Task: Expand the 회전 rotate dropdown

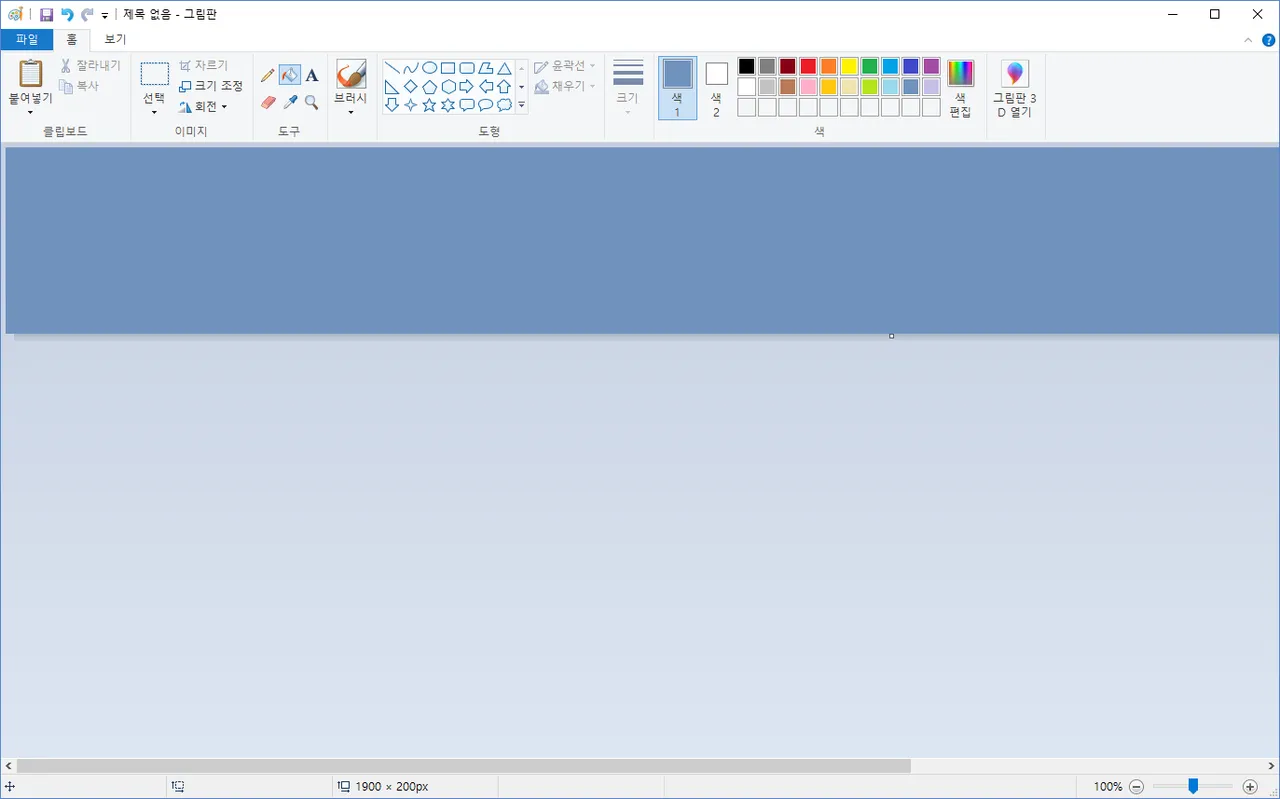Action: 224,107
